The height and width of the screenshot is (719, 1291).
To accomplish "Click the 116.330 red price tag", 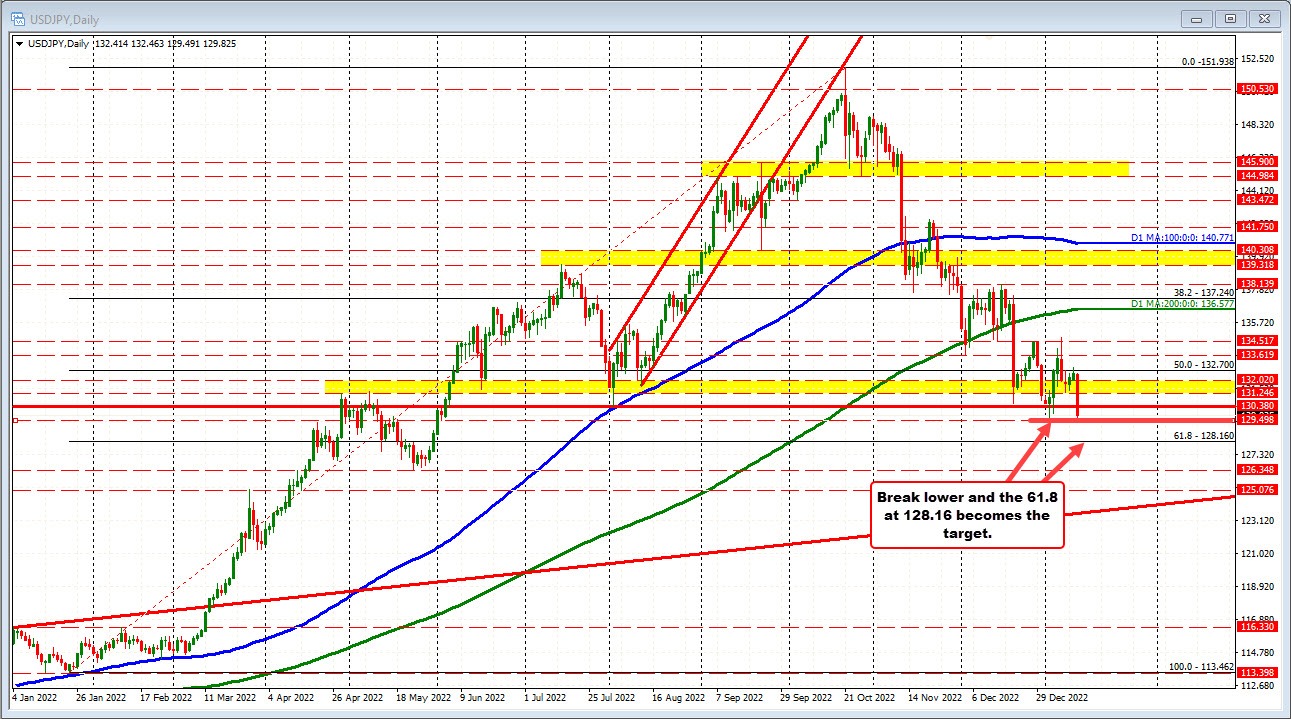I will coord(1256,626).
